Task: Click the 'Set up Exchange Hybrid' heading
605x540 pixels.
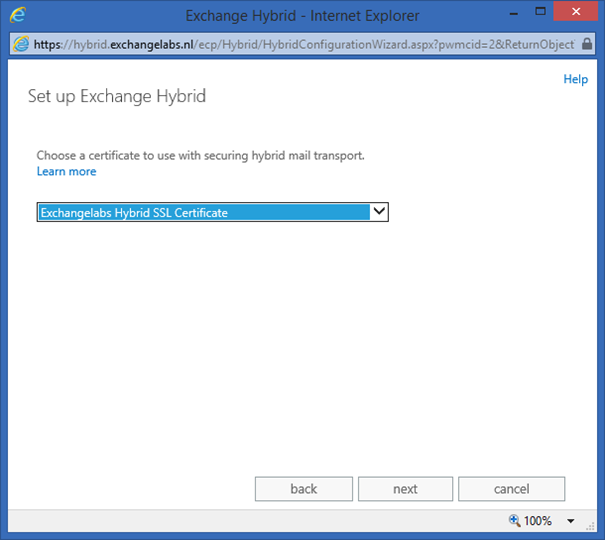Action: (x=116, y=97)
